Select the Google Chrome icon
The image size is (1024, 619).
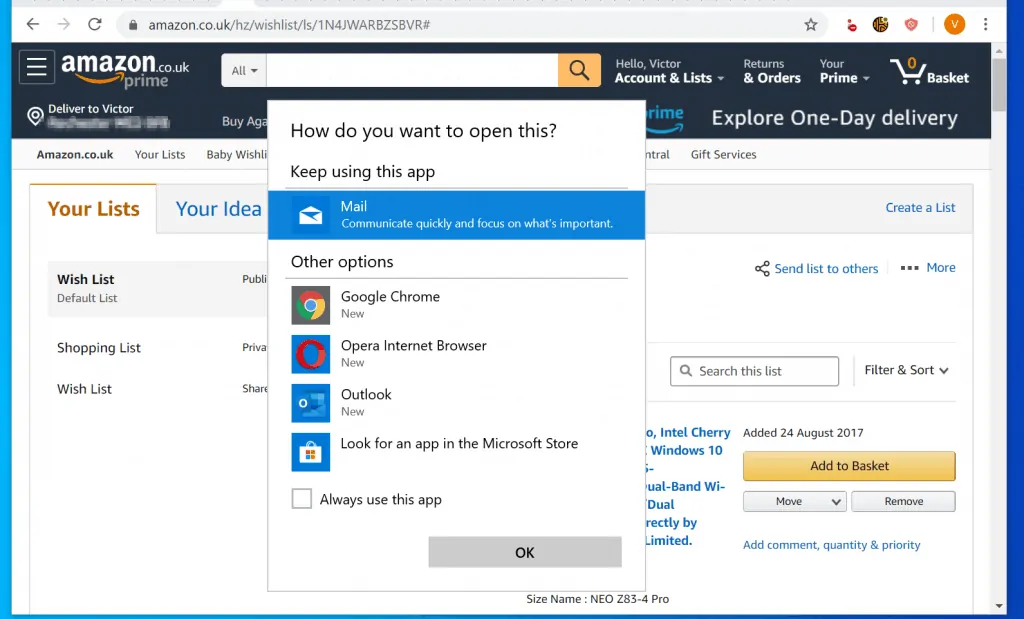coord(310,304)
